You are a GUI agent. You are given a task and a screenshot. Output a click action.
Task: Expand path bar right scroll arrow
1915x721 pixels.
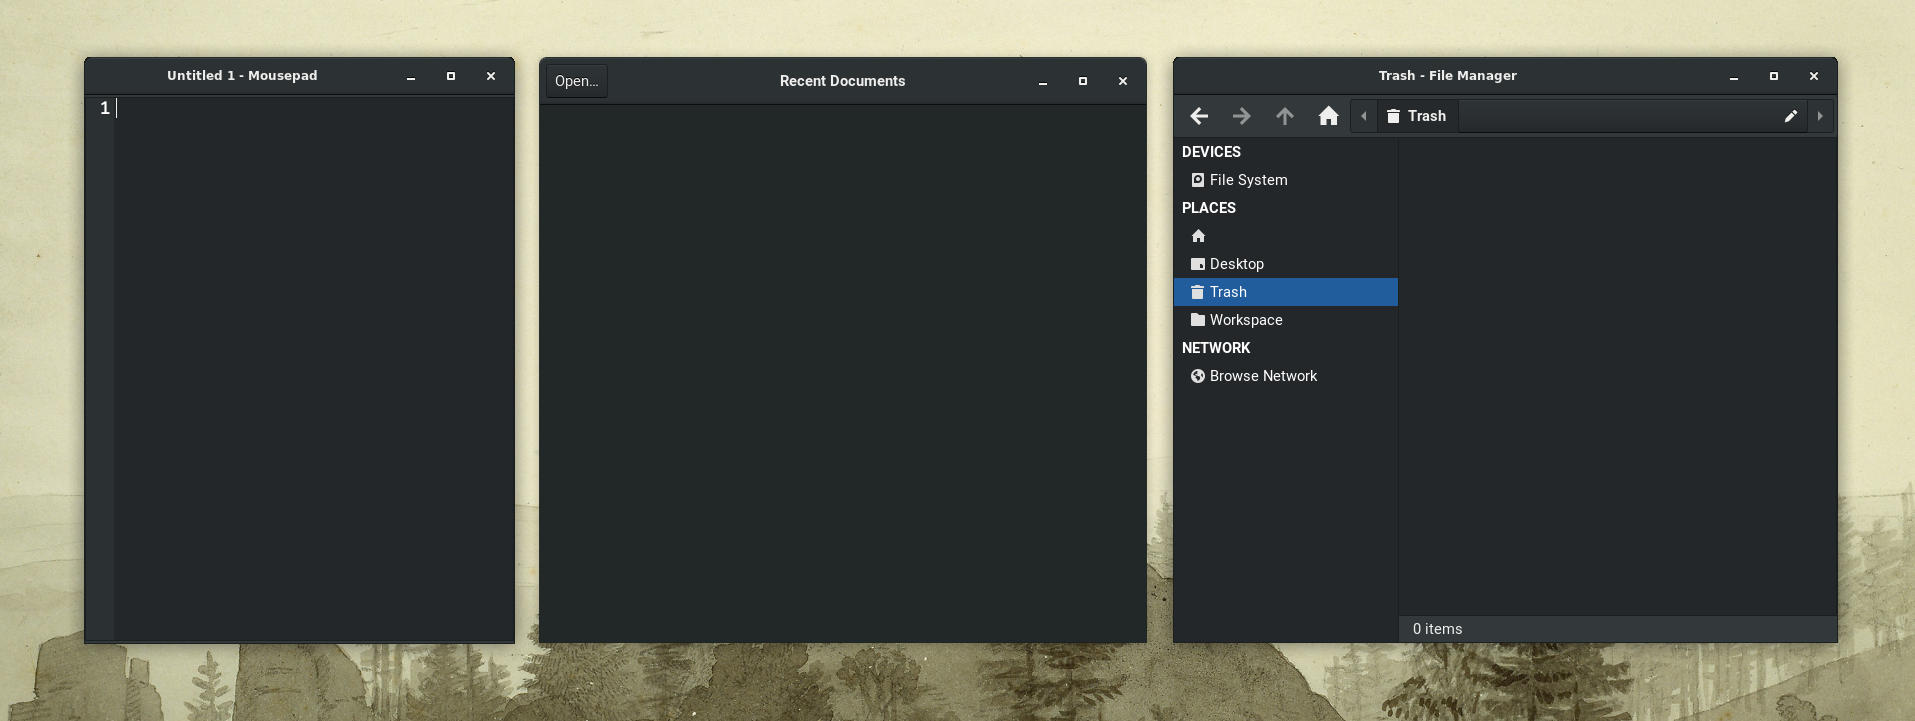pos(1820,116)
